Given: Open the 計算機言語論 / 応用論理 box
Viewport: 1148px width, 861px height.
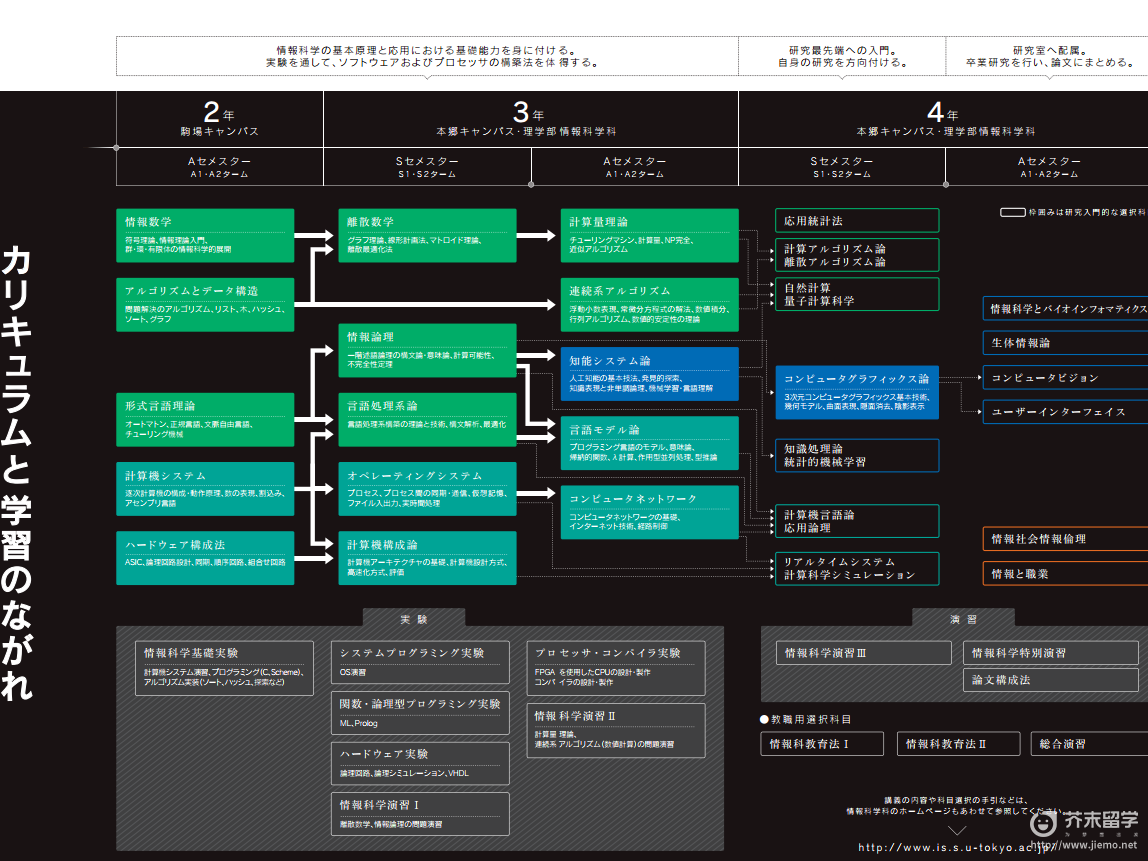Looking at the screenshot, I should 857,521.
